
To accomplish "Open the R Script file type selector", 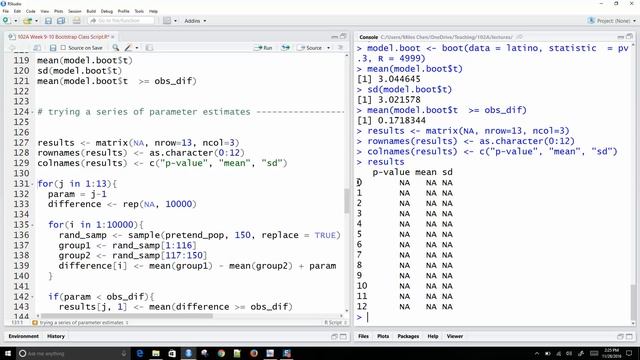I will click(335, 322).
